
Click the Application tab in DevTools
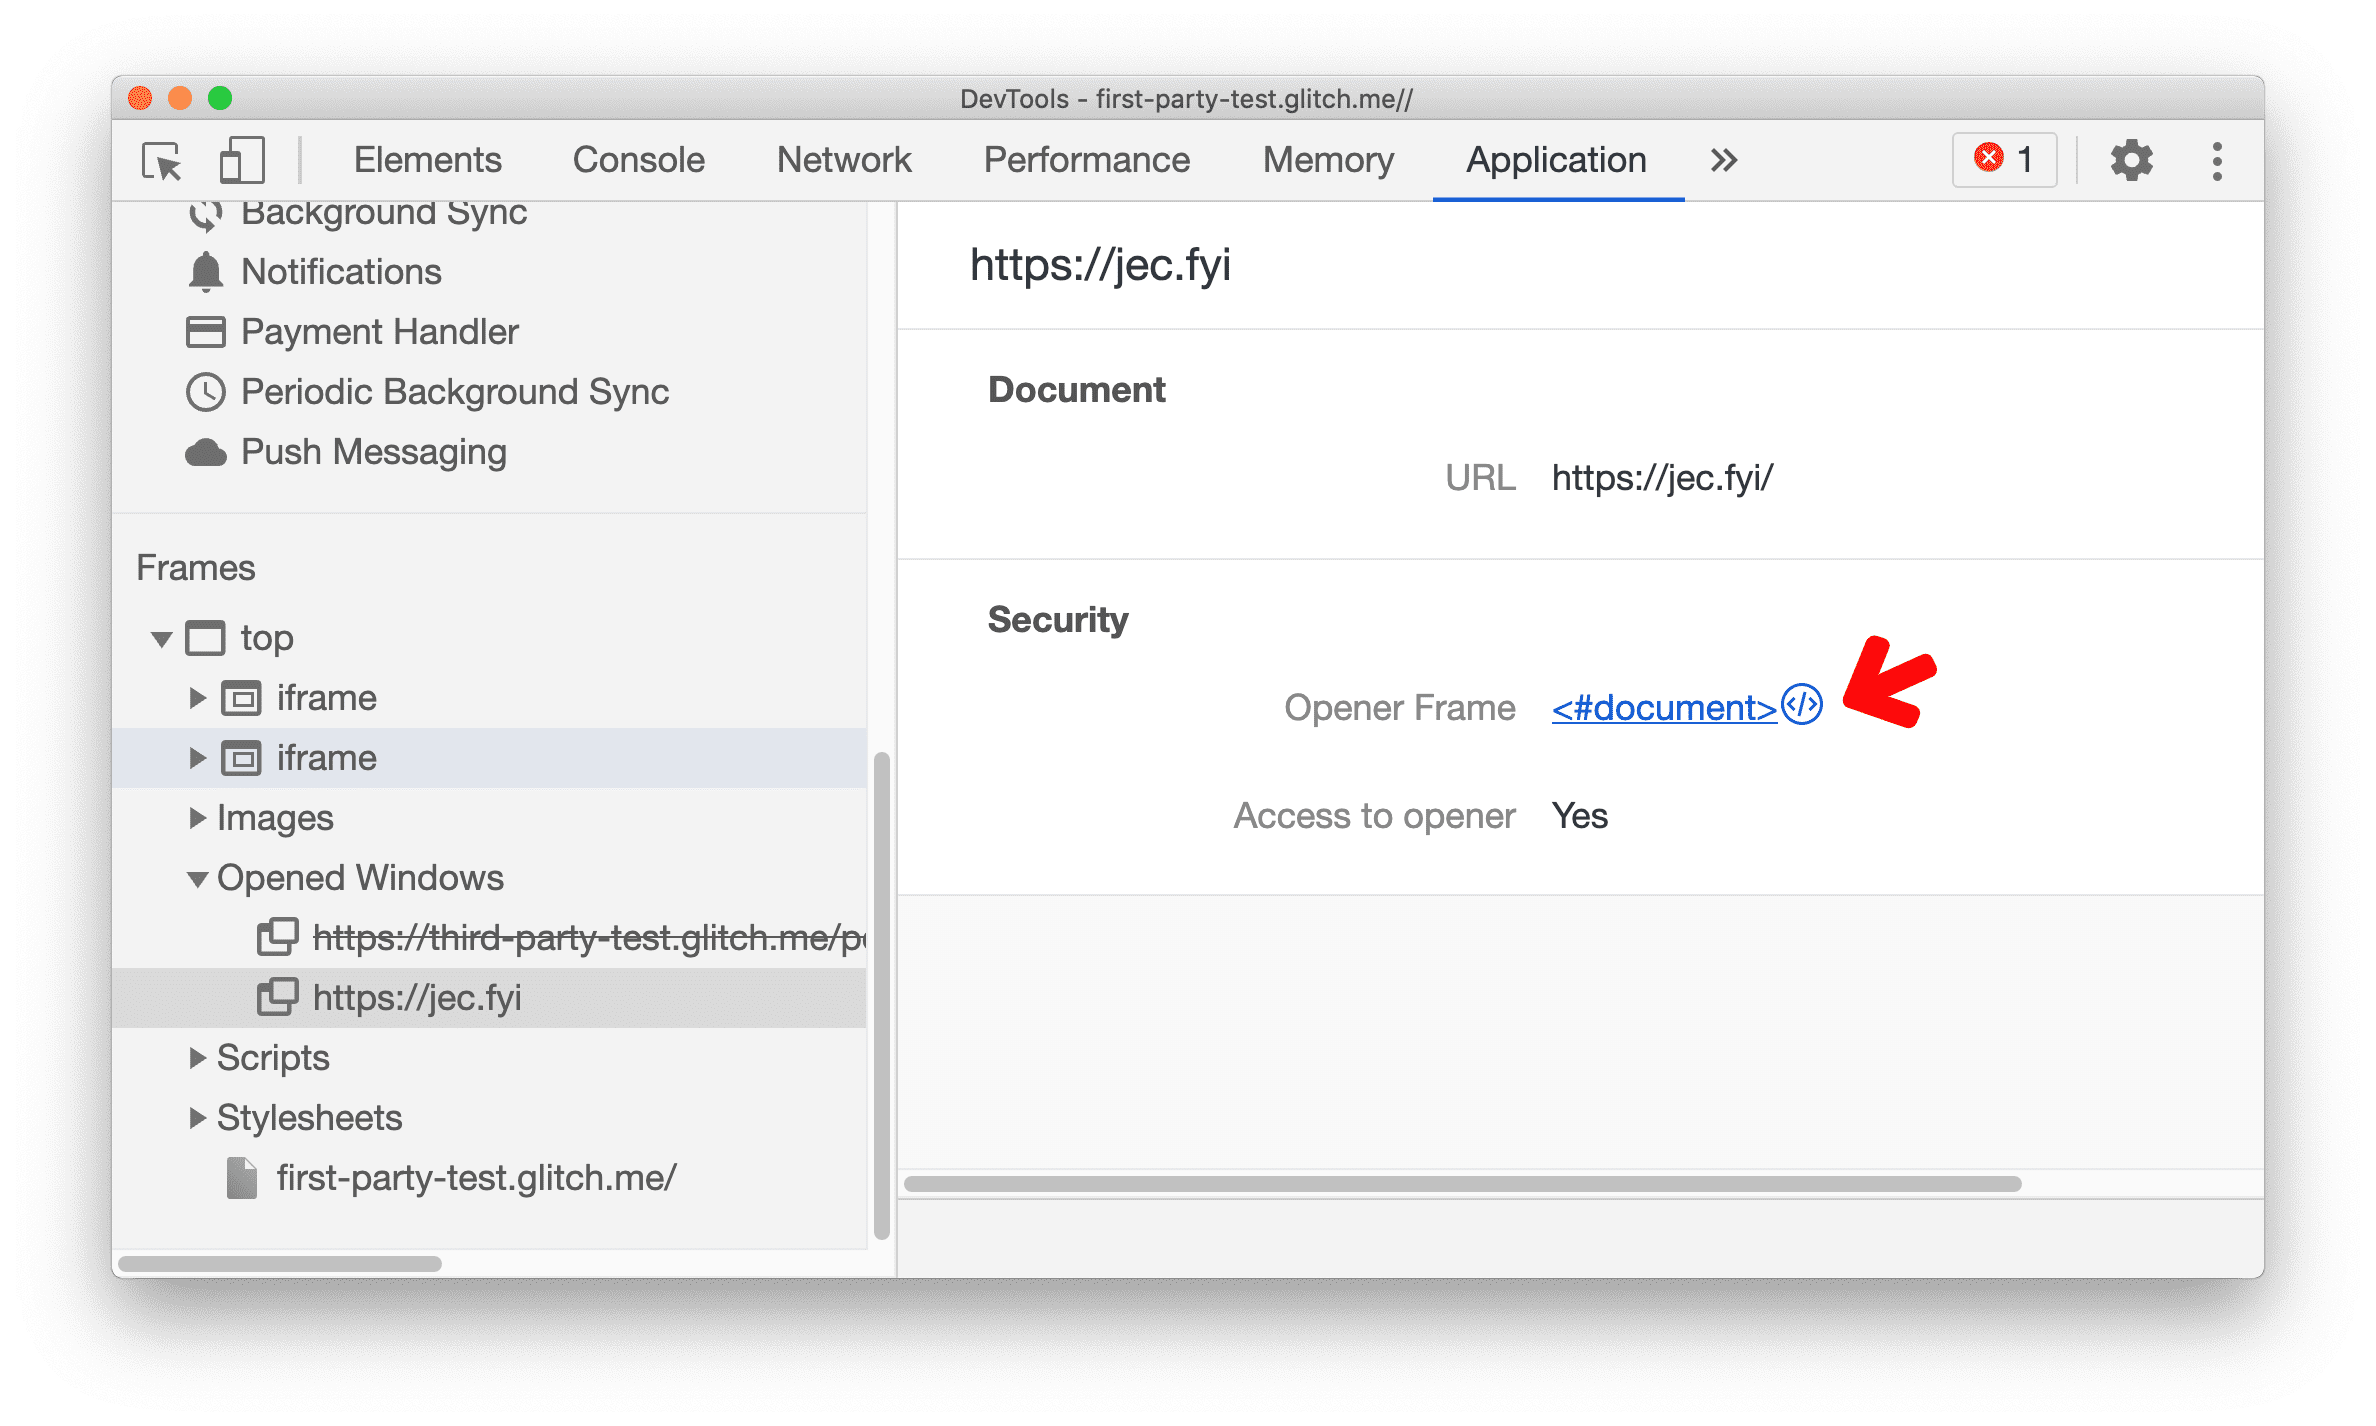pos(1553,160)
